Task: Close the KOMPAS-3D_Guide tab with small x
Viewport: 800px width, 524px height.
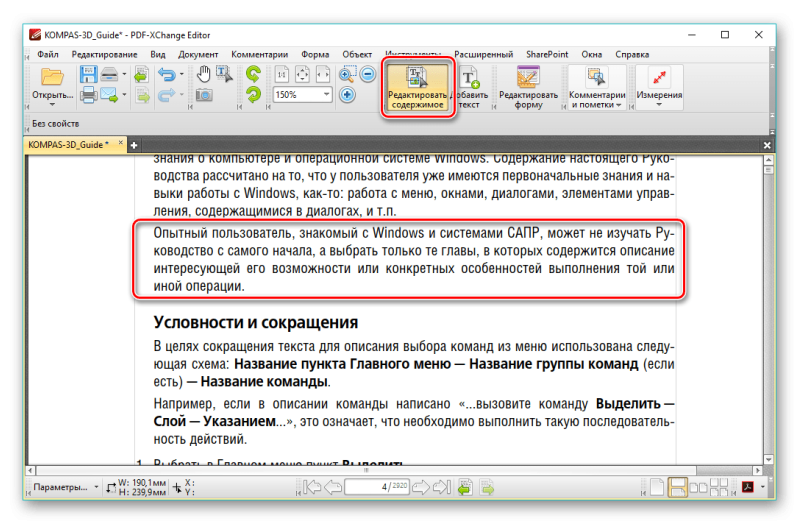Action: [120, 143]
